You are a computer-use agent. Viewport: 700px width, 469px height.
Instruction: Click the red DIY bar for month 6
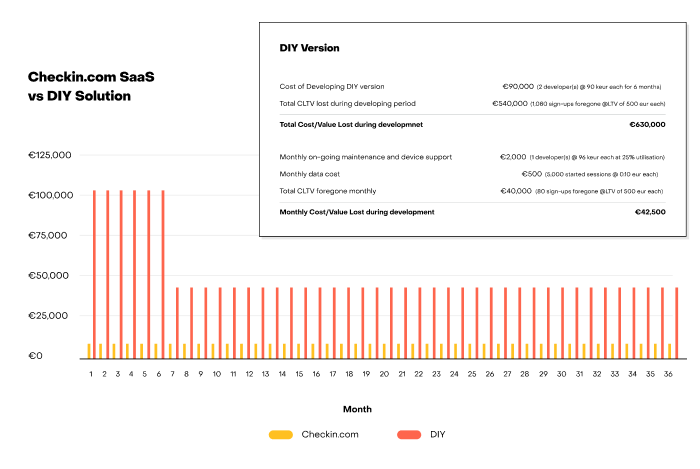[x=163, y=274]
